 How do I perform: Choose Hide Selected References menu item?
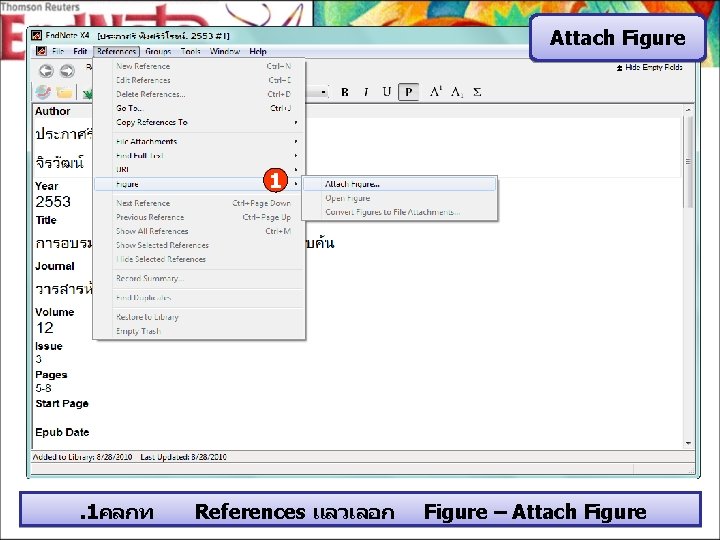pos(199,259)
